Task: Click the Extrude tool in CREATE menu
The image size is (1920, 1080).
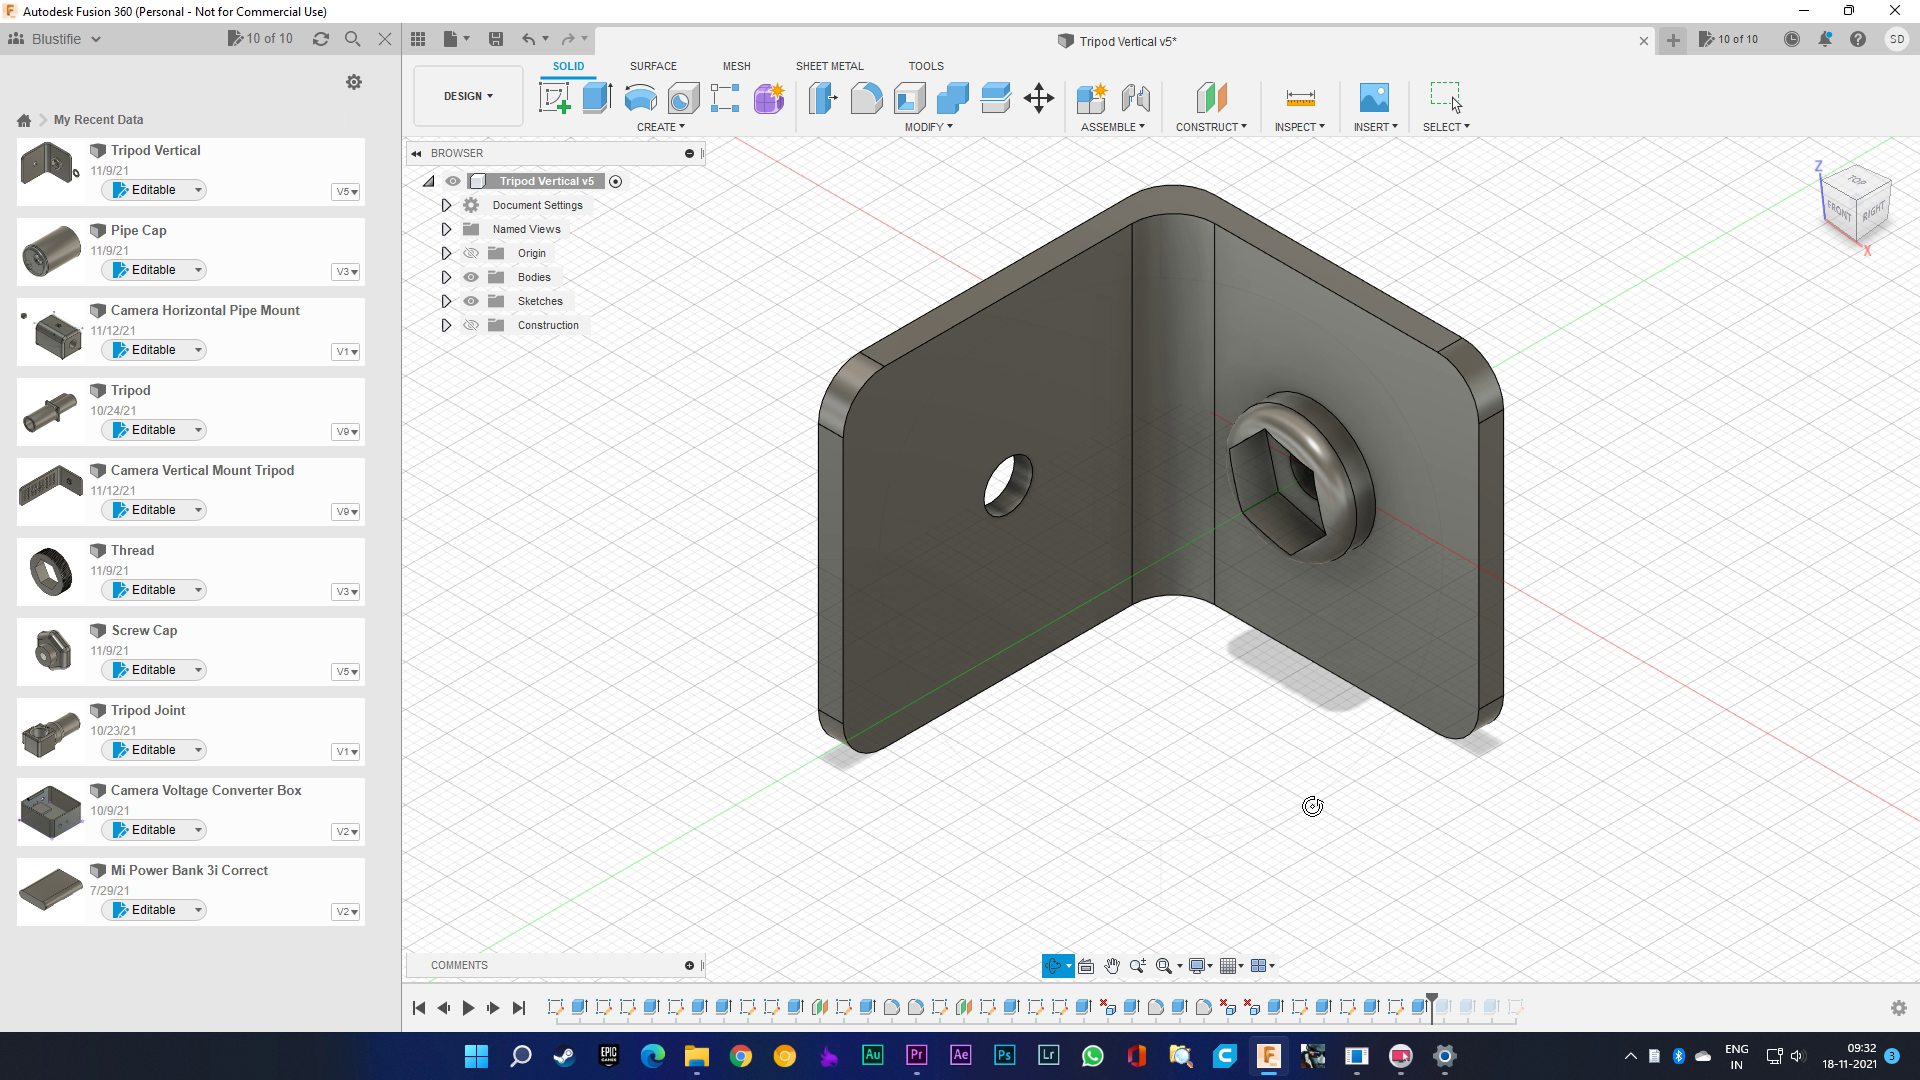Action: [597, 98]
